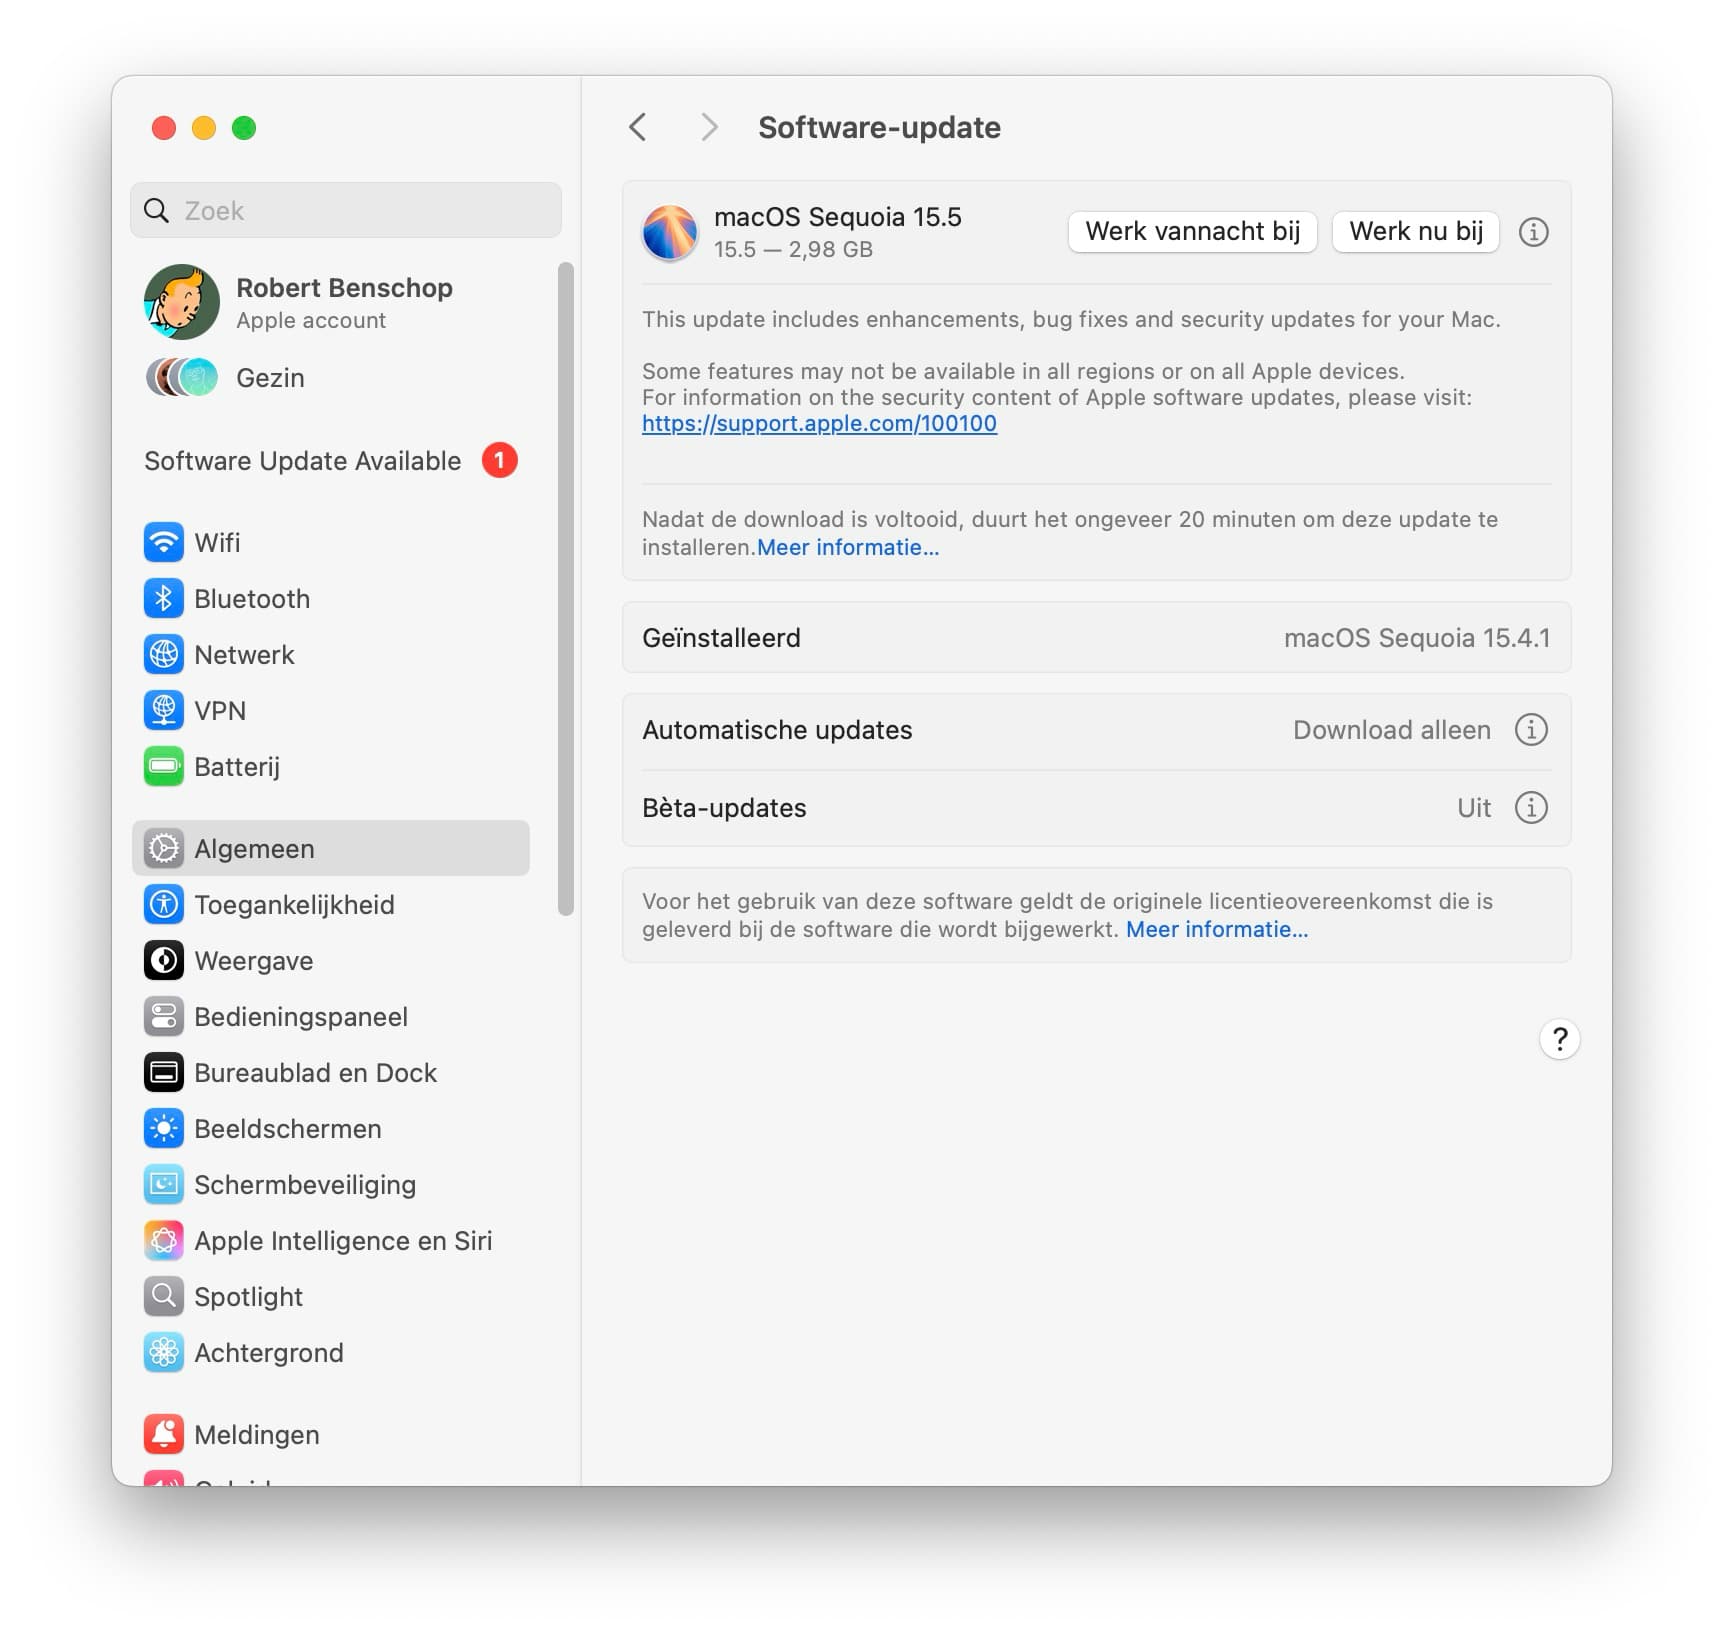Open Bureaublad en Dock icon
The width and height of the screenshot is (1724, 1634).
coord(164,1073)
